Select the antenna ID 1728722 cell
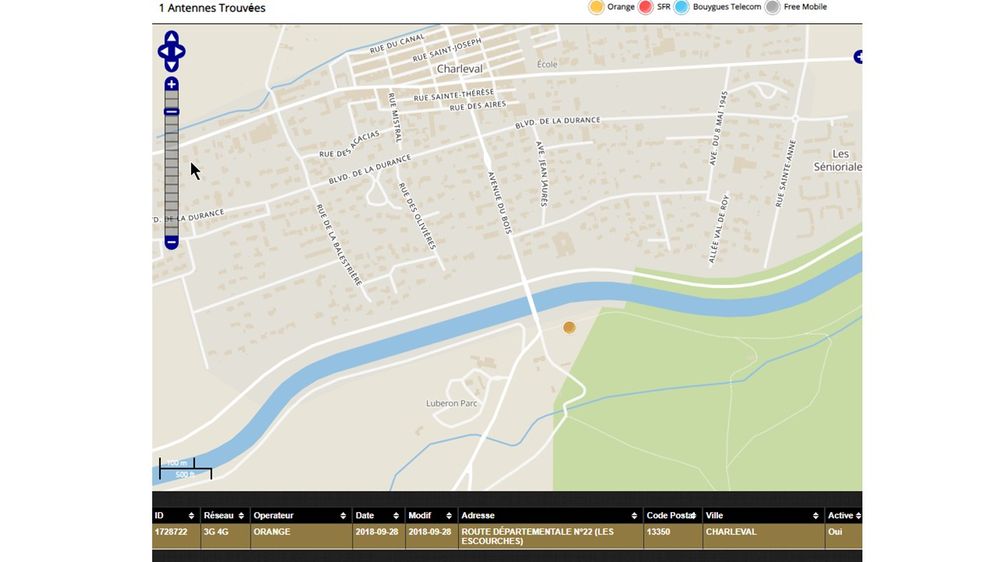The image size is (999, 562). 175,536
